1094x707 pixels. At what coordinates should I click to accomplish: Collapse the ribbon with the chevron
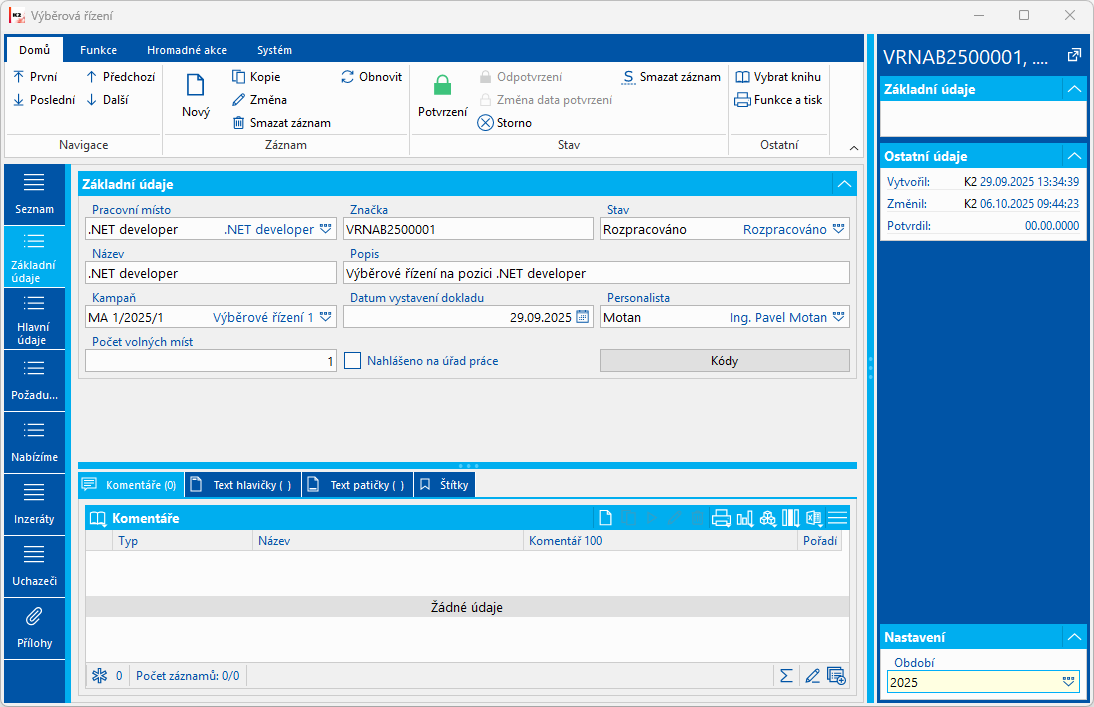point(853,148)
